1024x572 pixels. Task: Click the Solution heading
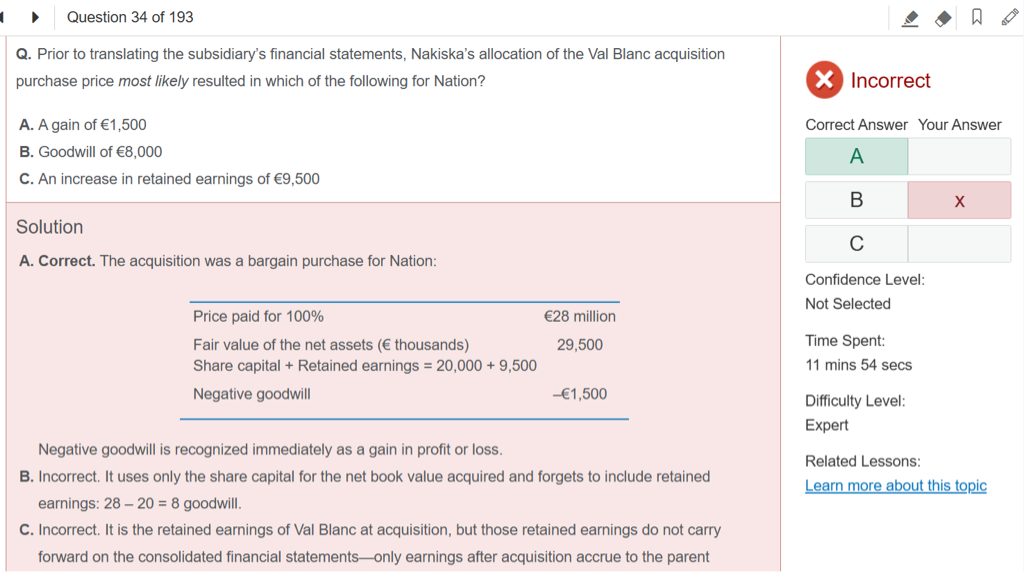(50, 227)
